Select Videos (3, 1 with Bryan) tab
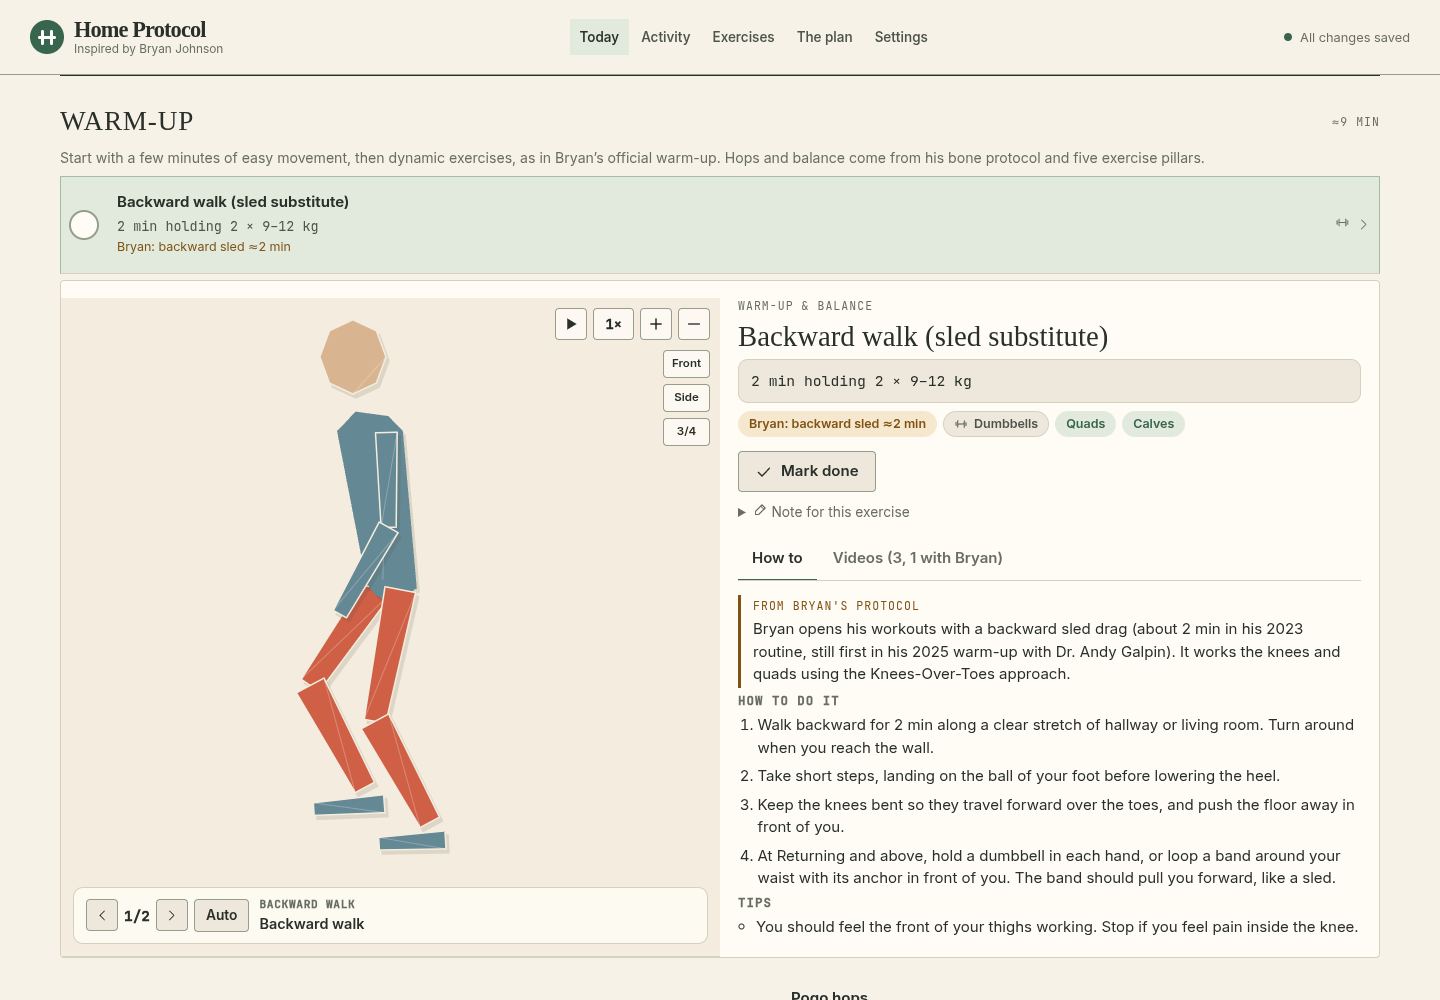Screen dimensions: 1440x1000 click(918, 558)
